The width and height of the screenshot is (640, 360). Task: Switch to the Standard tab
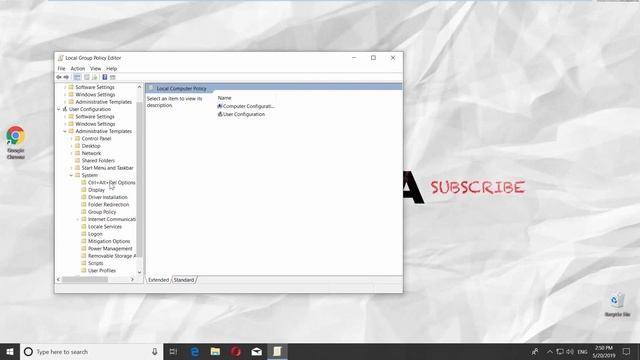tap(184, 280)
